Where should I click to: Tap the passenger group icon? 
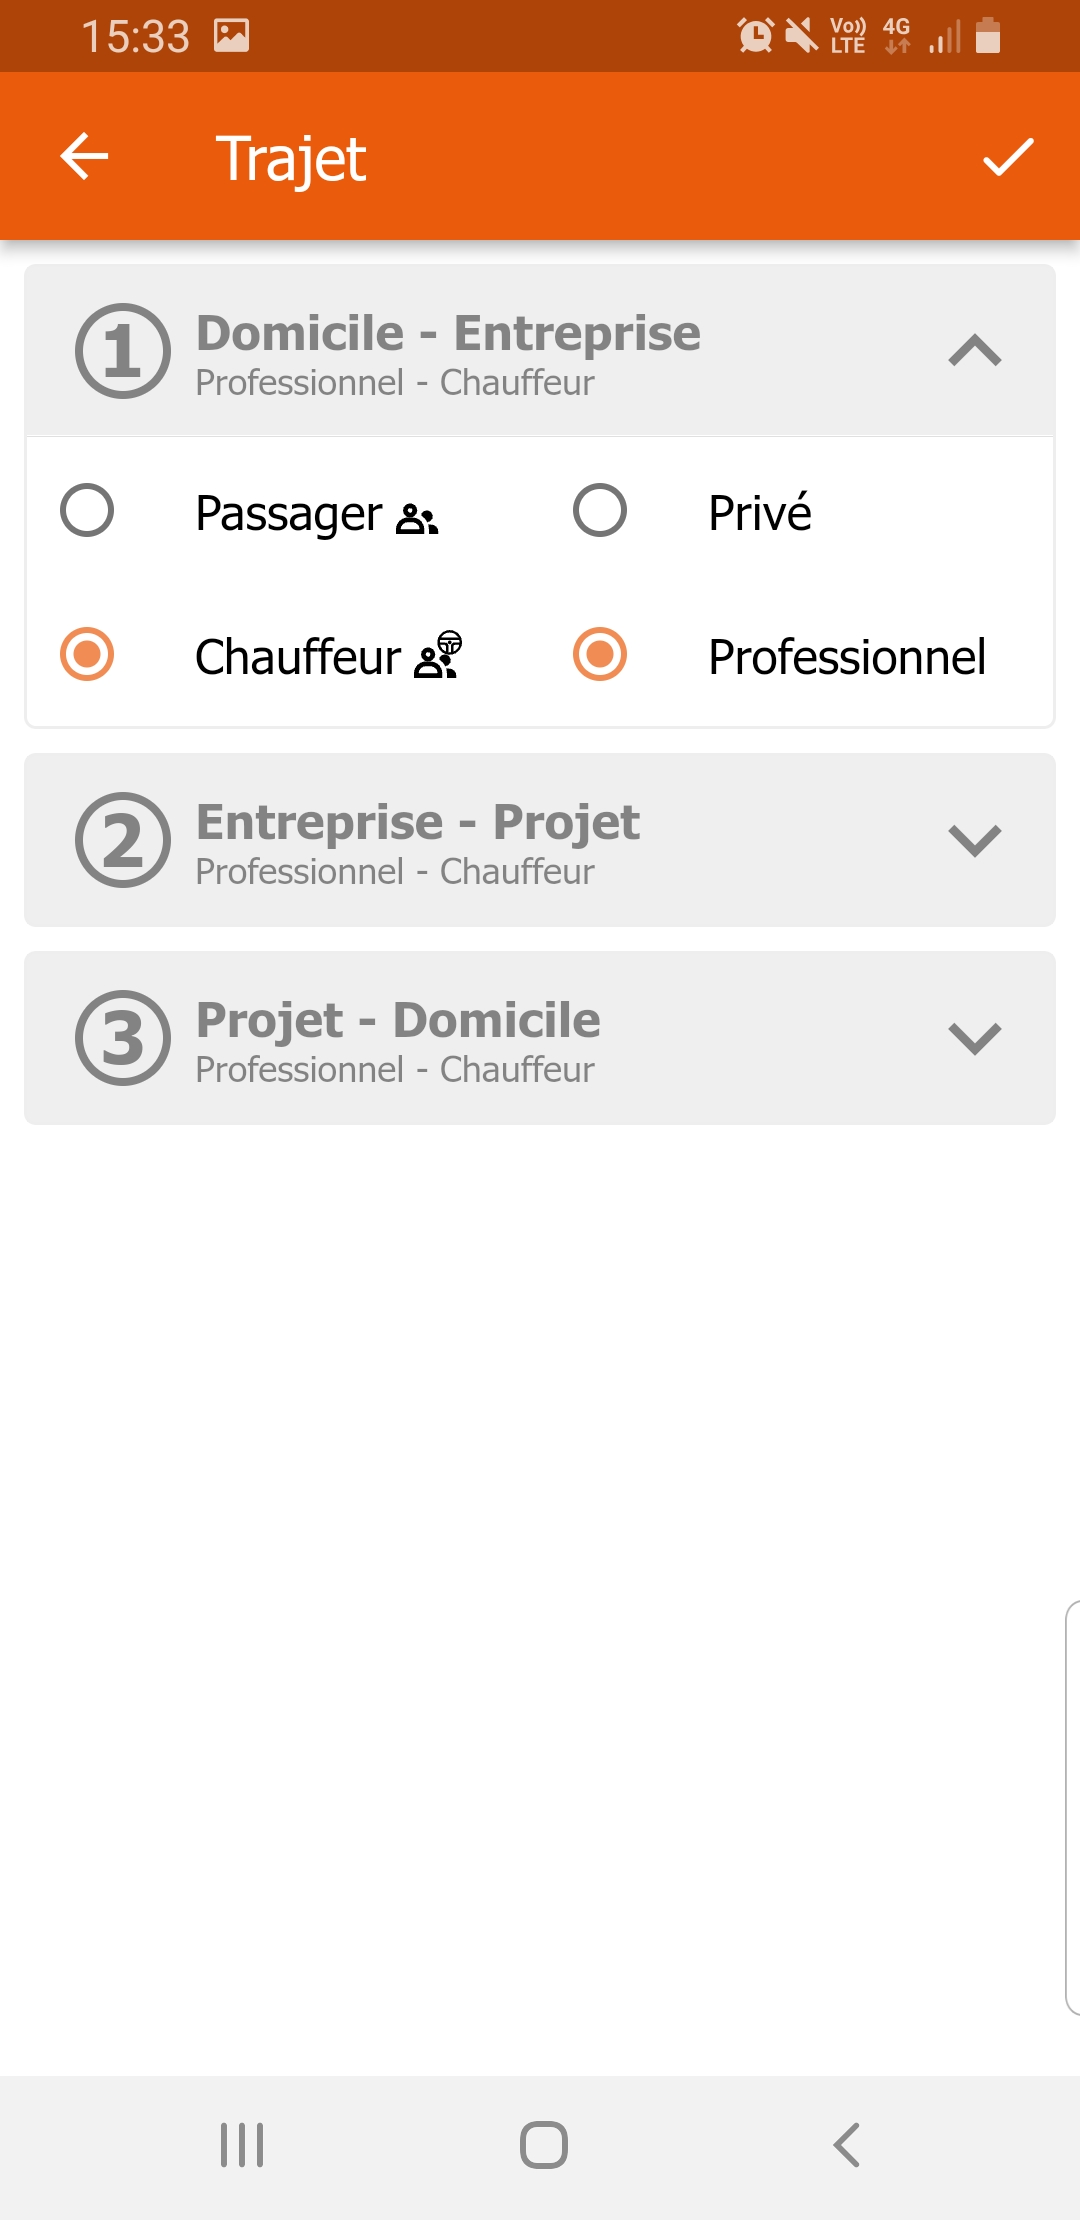point(417,519)
